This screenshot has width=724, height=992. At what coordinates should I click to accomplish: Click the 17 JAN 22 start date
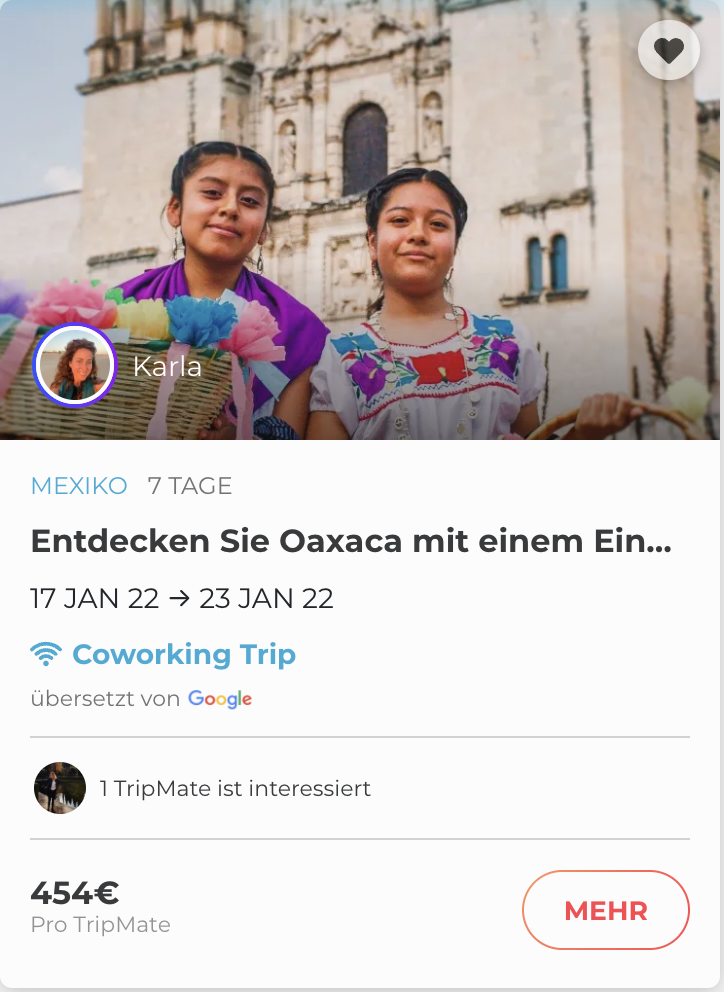[95, 598]
